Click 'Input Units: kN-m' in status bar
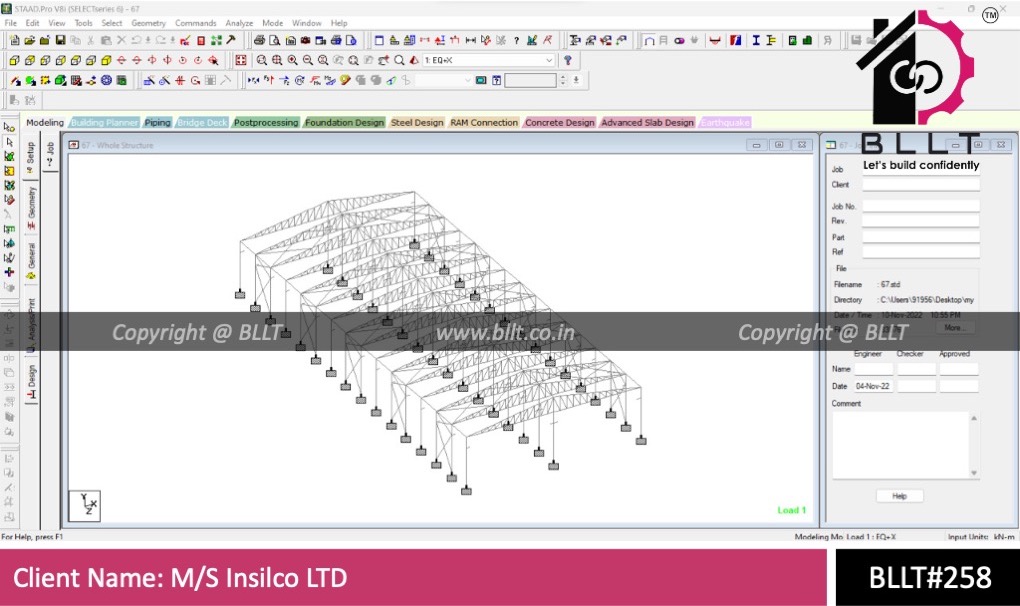Screen dimensions: 1020x606 [981, 537]
